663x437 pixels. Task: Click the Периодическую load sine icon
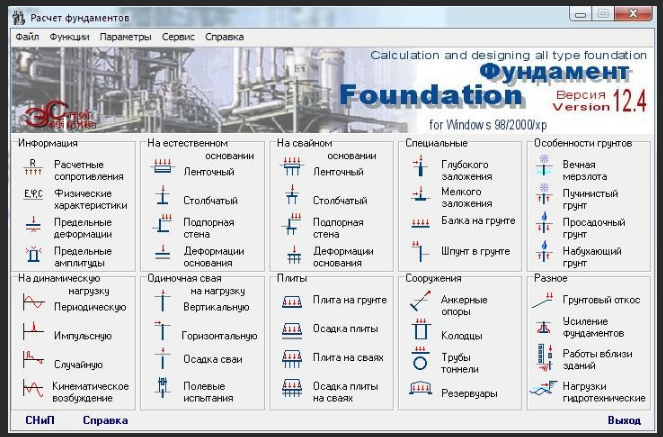(33, 302)
